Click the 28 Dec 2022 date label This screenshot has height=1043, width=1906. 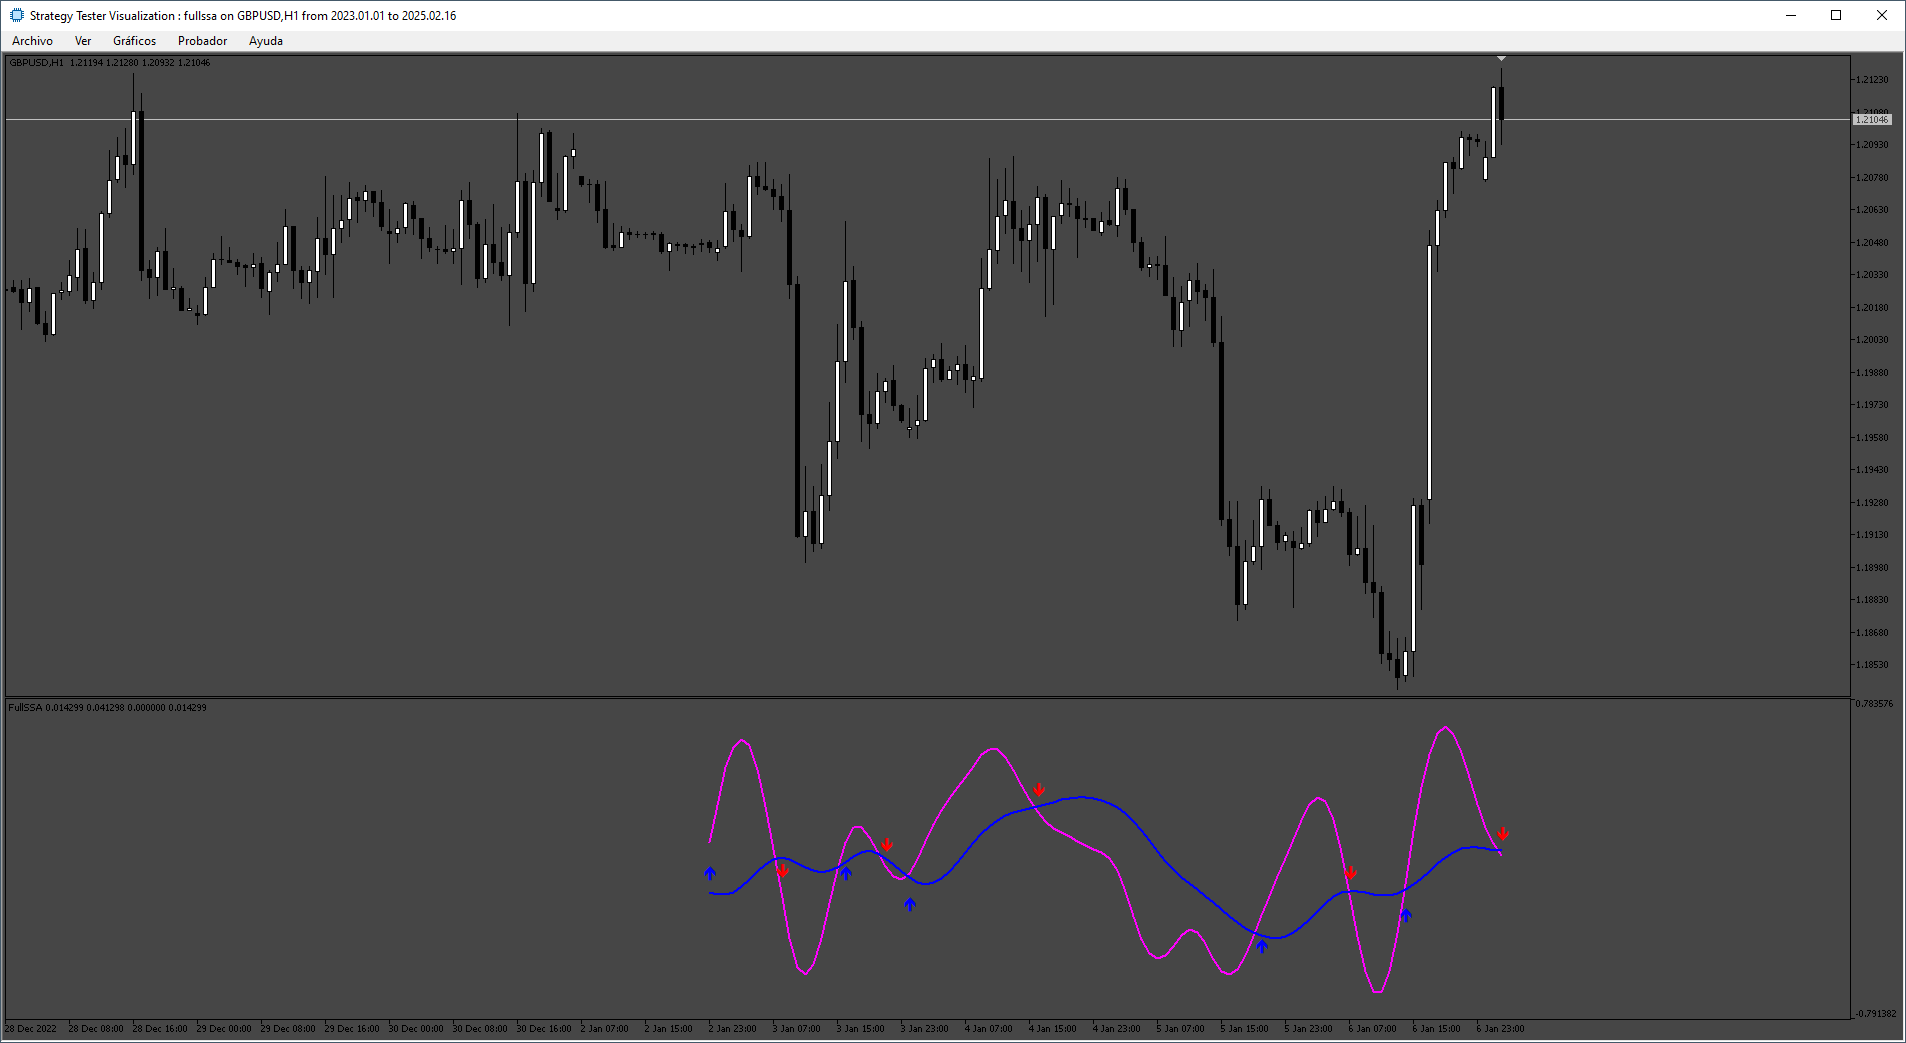coord(31,1029)
